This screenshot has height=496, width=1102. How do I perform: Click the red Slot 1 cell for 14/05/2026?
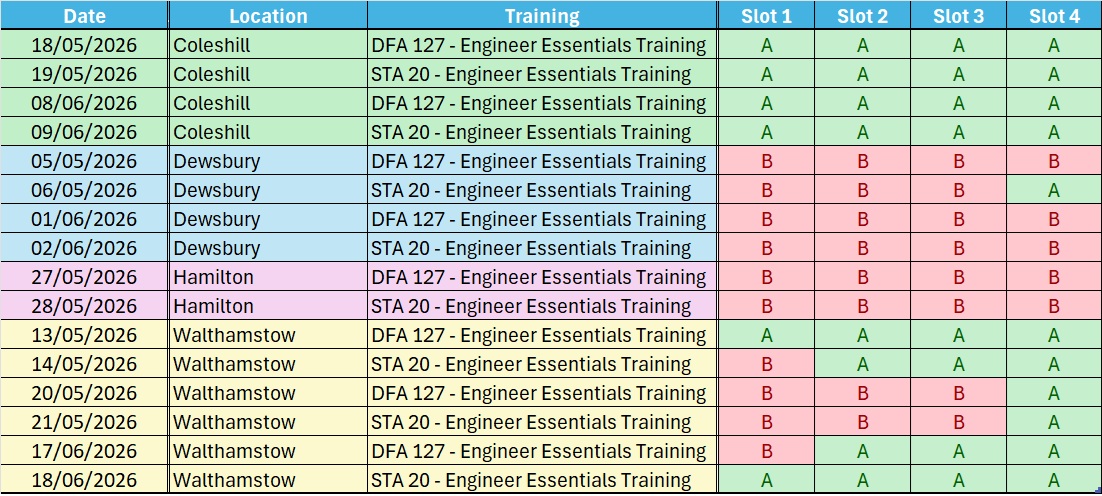point(766,364)
